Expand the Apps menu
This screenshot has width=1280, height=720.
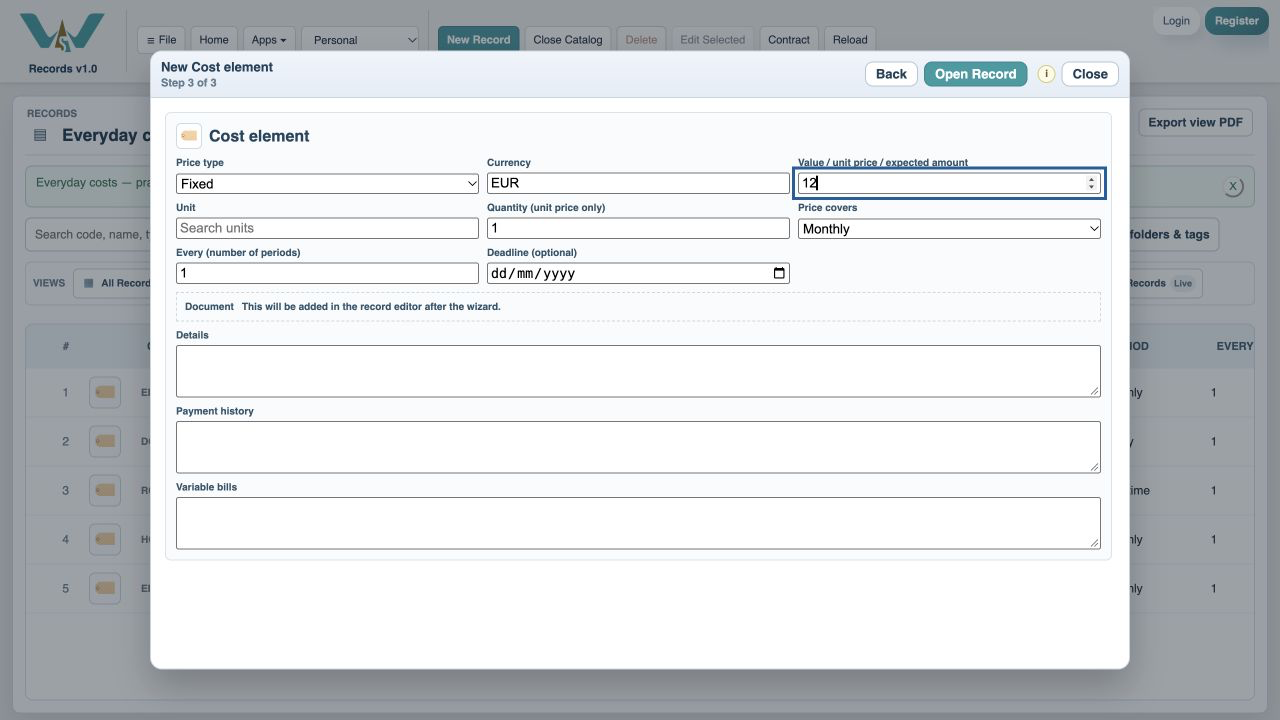(269, 40)
